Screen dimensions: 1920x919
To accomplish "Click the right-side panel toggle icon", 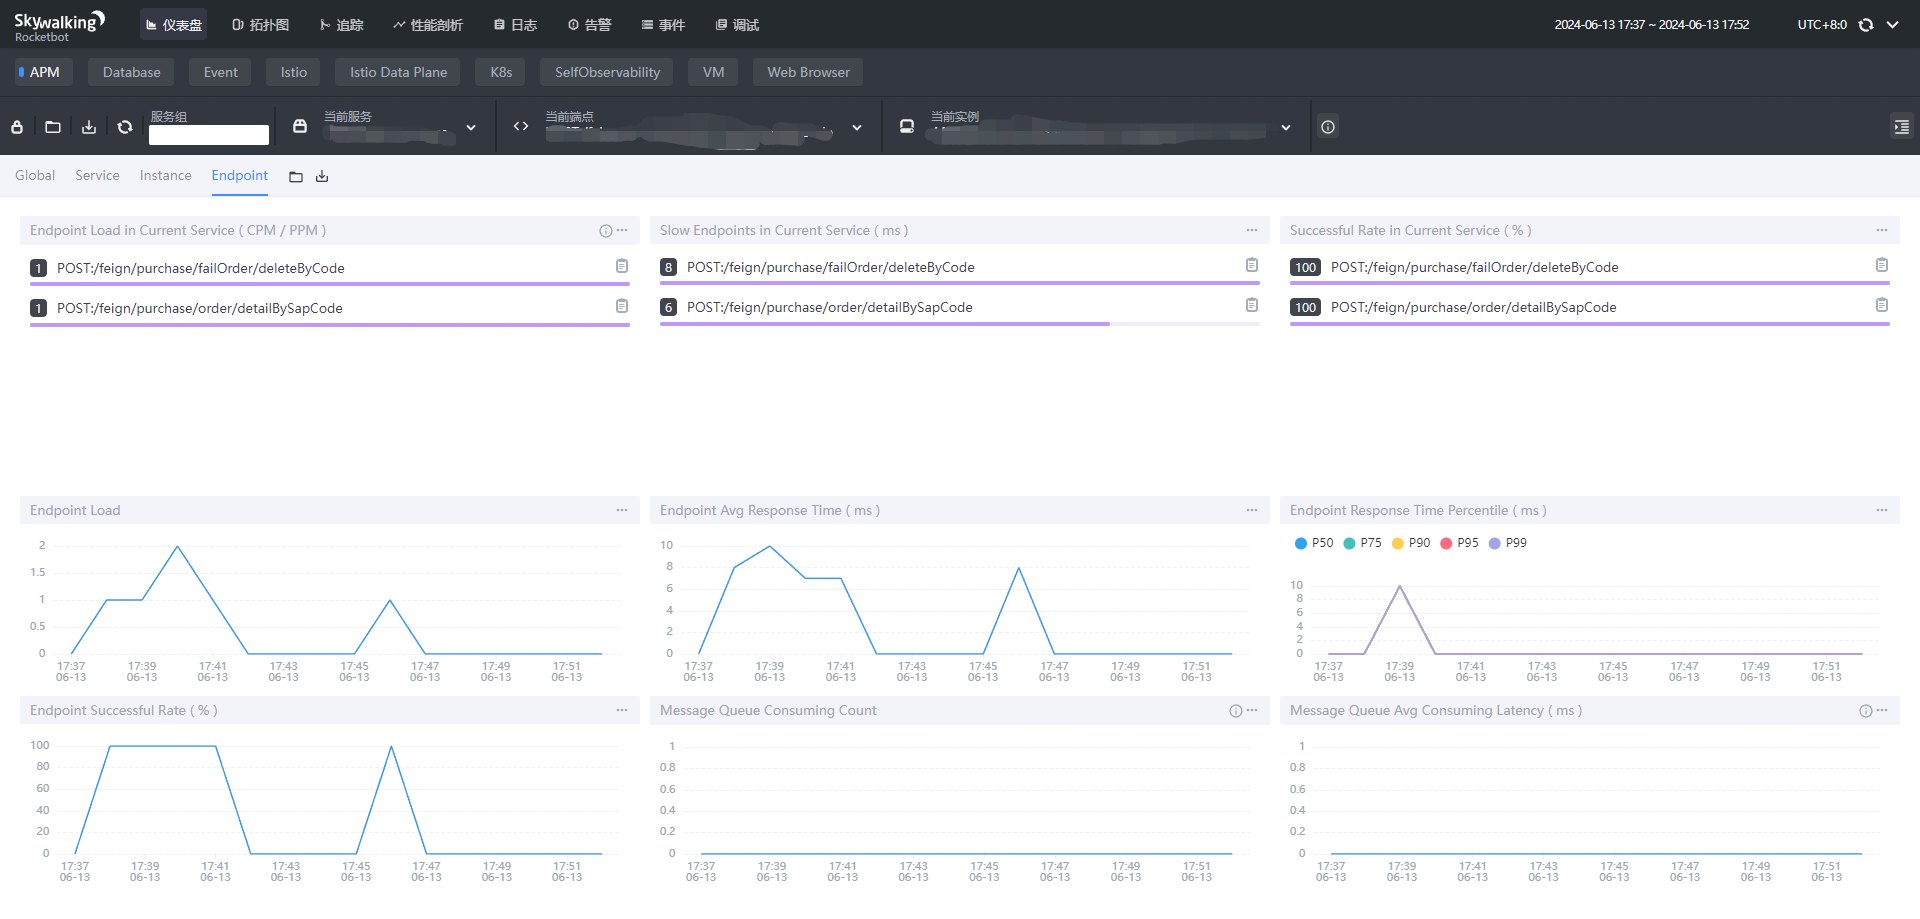I will [x=1901, y=127].
